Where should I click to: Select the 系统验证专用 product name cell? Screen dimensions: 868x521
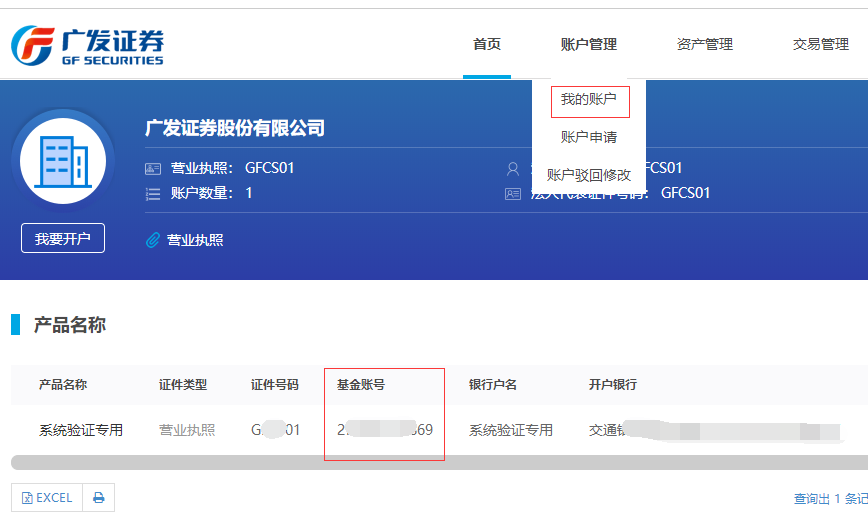[x=81, y=430]
